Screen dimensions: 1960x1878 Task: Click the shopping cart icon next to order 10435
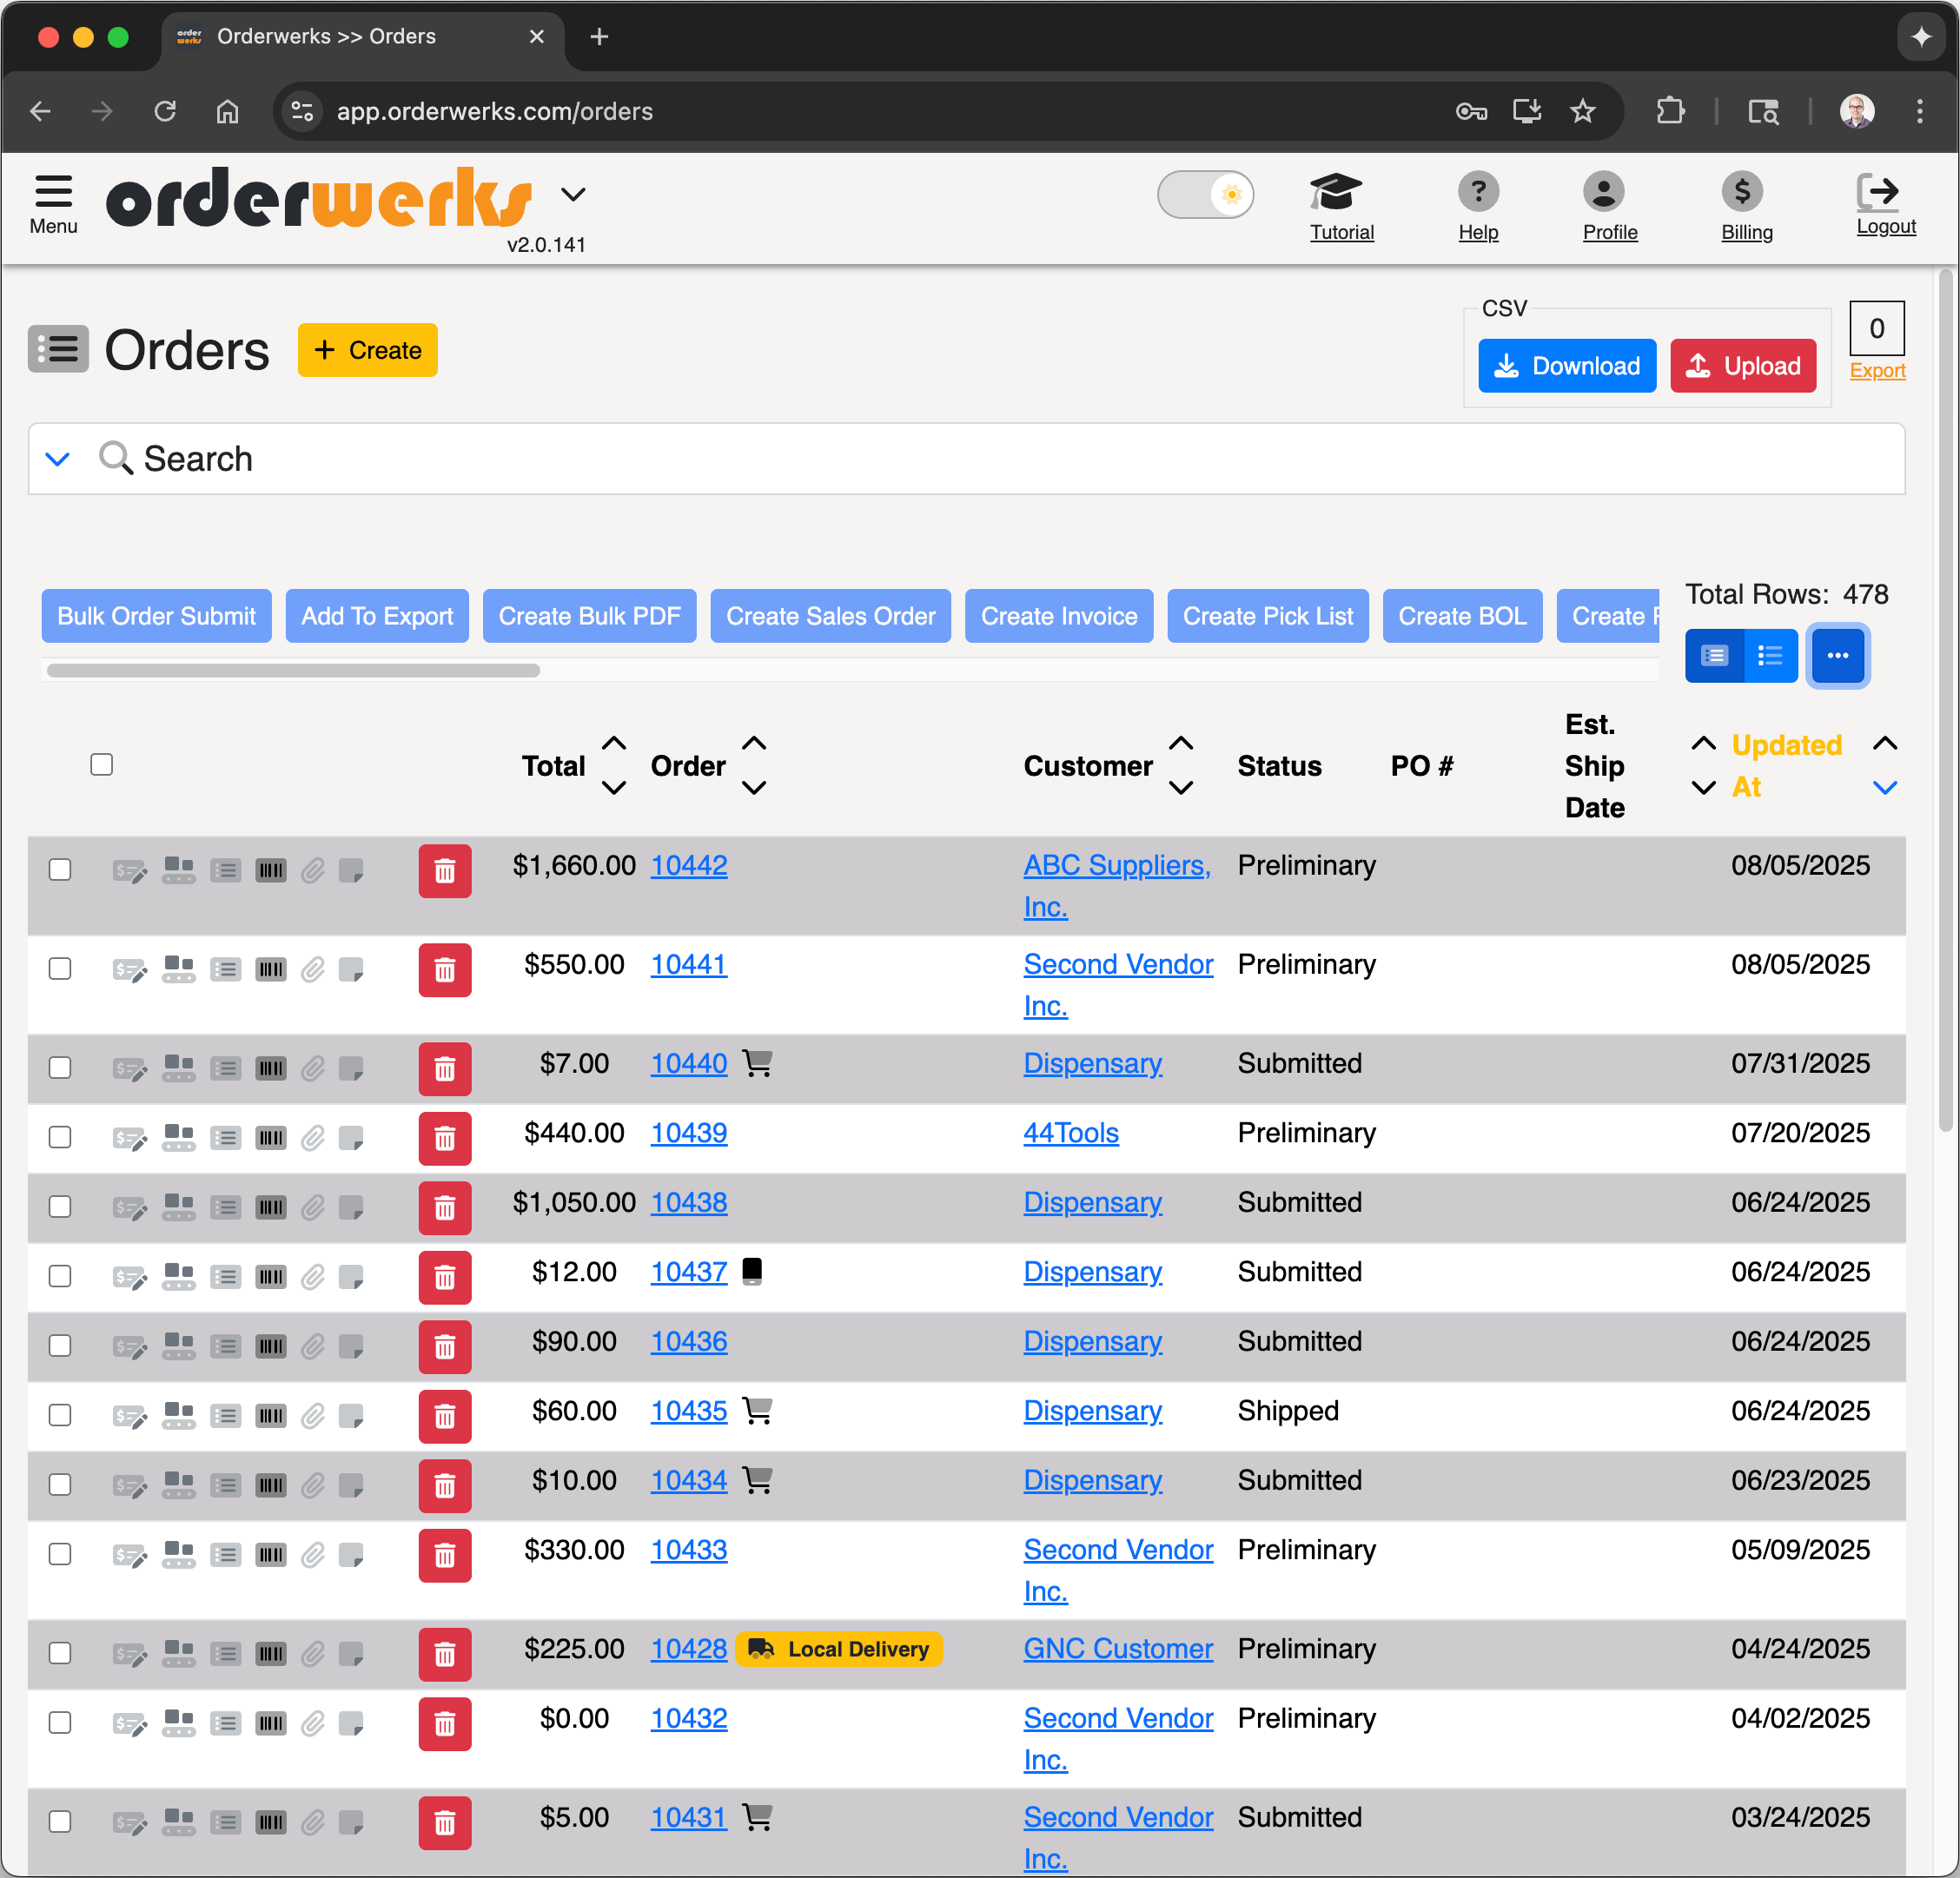pos(757,1411)
